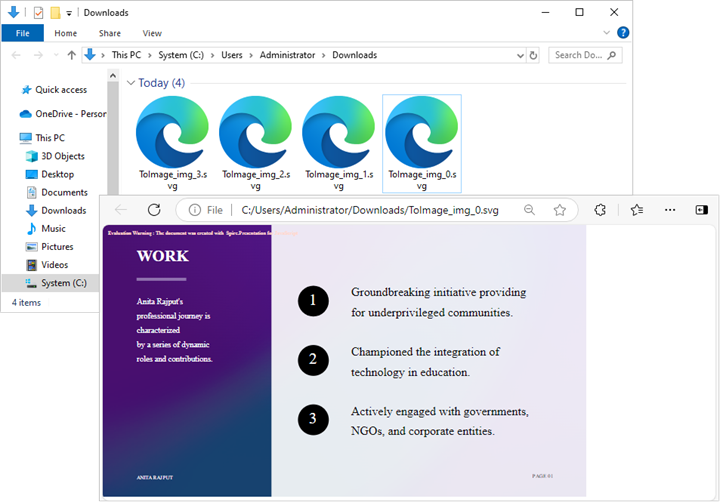720x502 pixels.
Task: Select file ToImage_img_1.svg
Action: click(x=339, y=143)
